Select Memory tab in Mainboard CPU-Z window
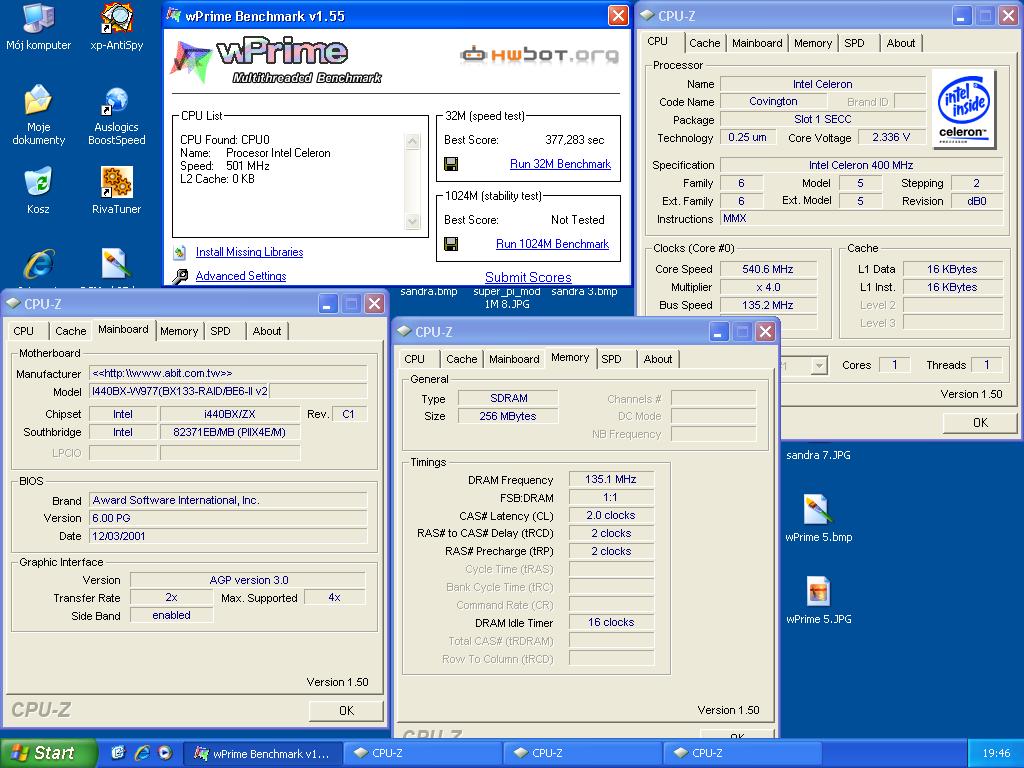The height and width of the screenshot is (768, 1024). 179,331
